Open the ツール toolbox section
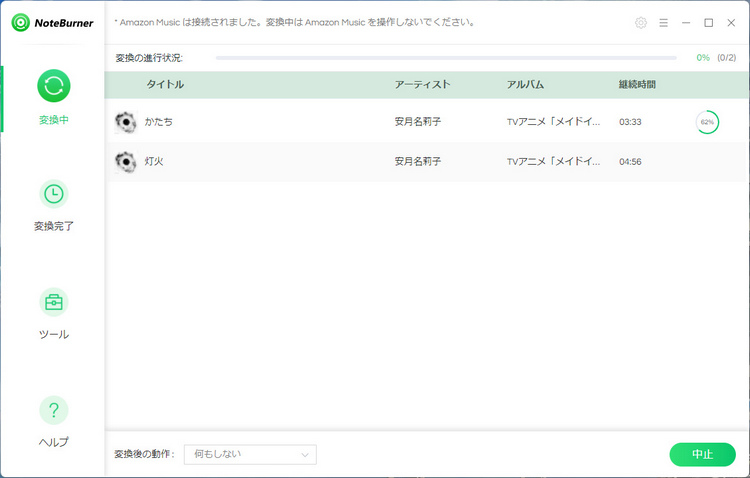 pyautogui.click(x=54, y=314)
